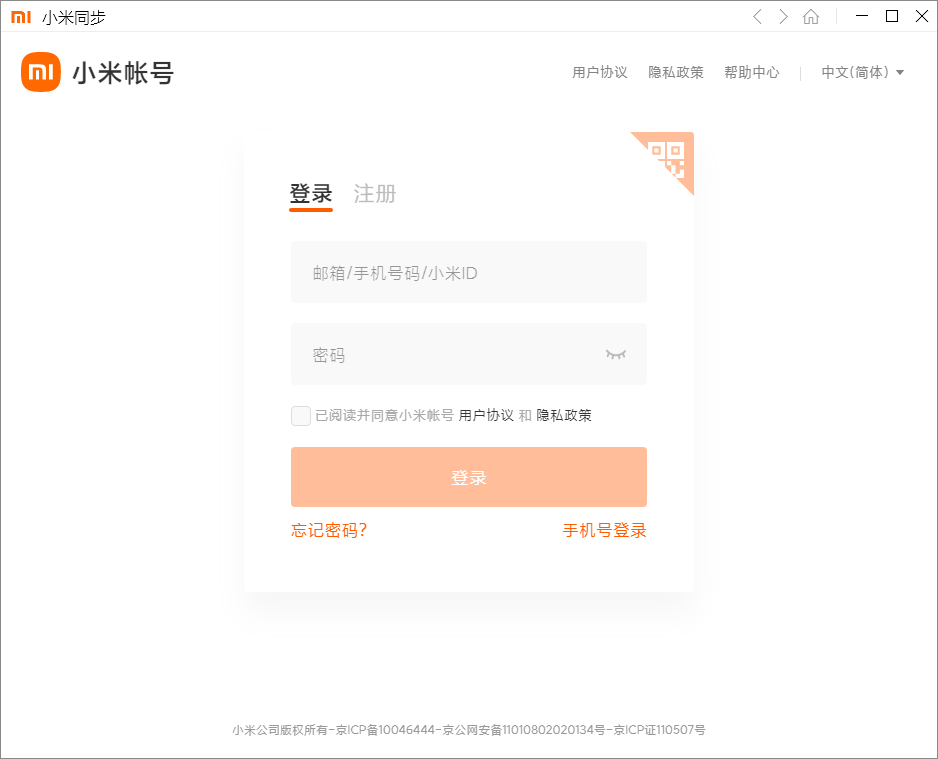The image size is (938, 759).
Task: Click the footer text 京ICP备10046444
Action: (386, 730)
